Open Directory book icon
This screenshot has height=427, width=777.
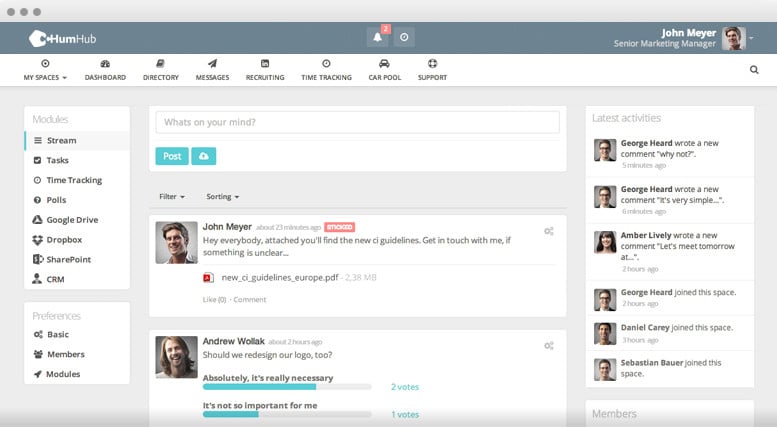[x=161, y=63]
